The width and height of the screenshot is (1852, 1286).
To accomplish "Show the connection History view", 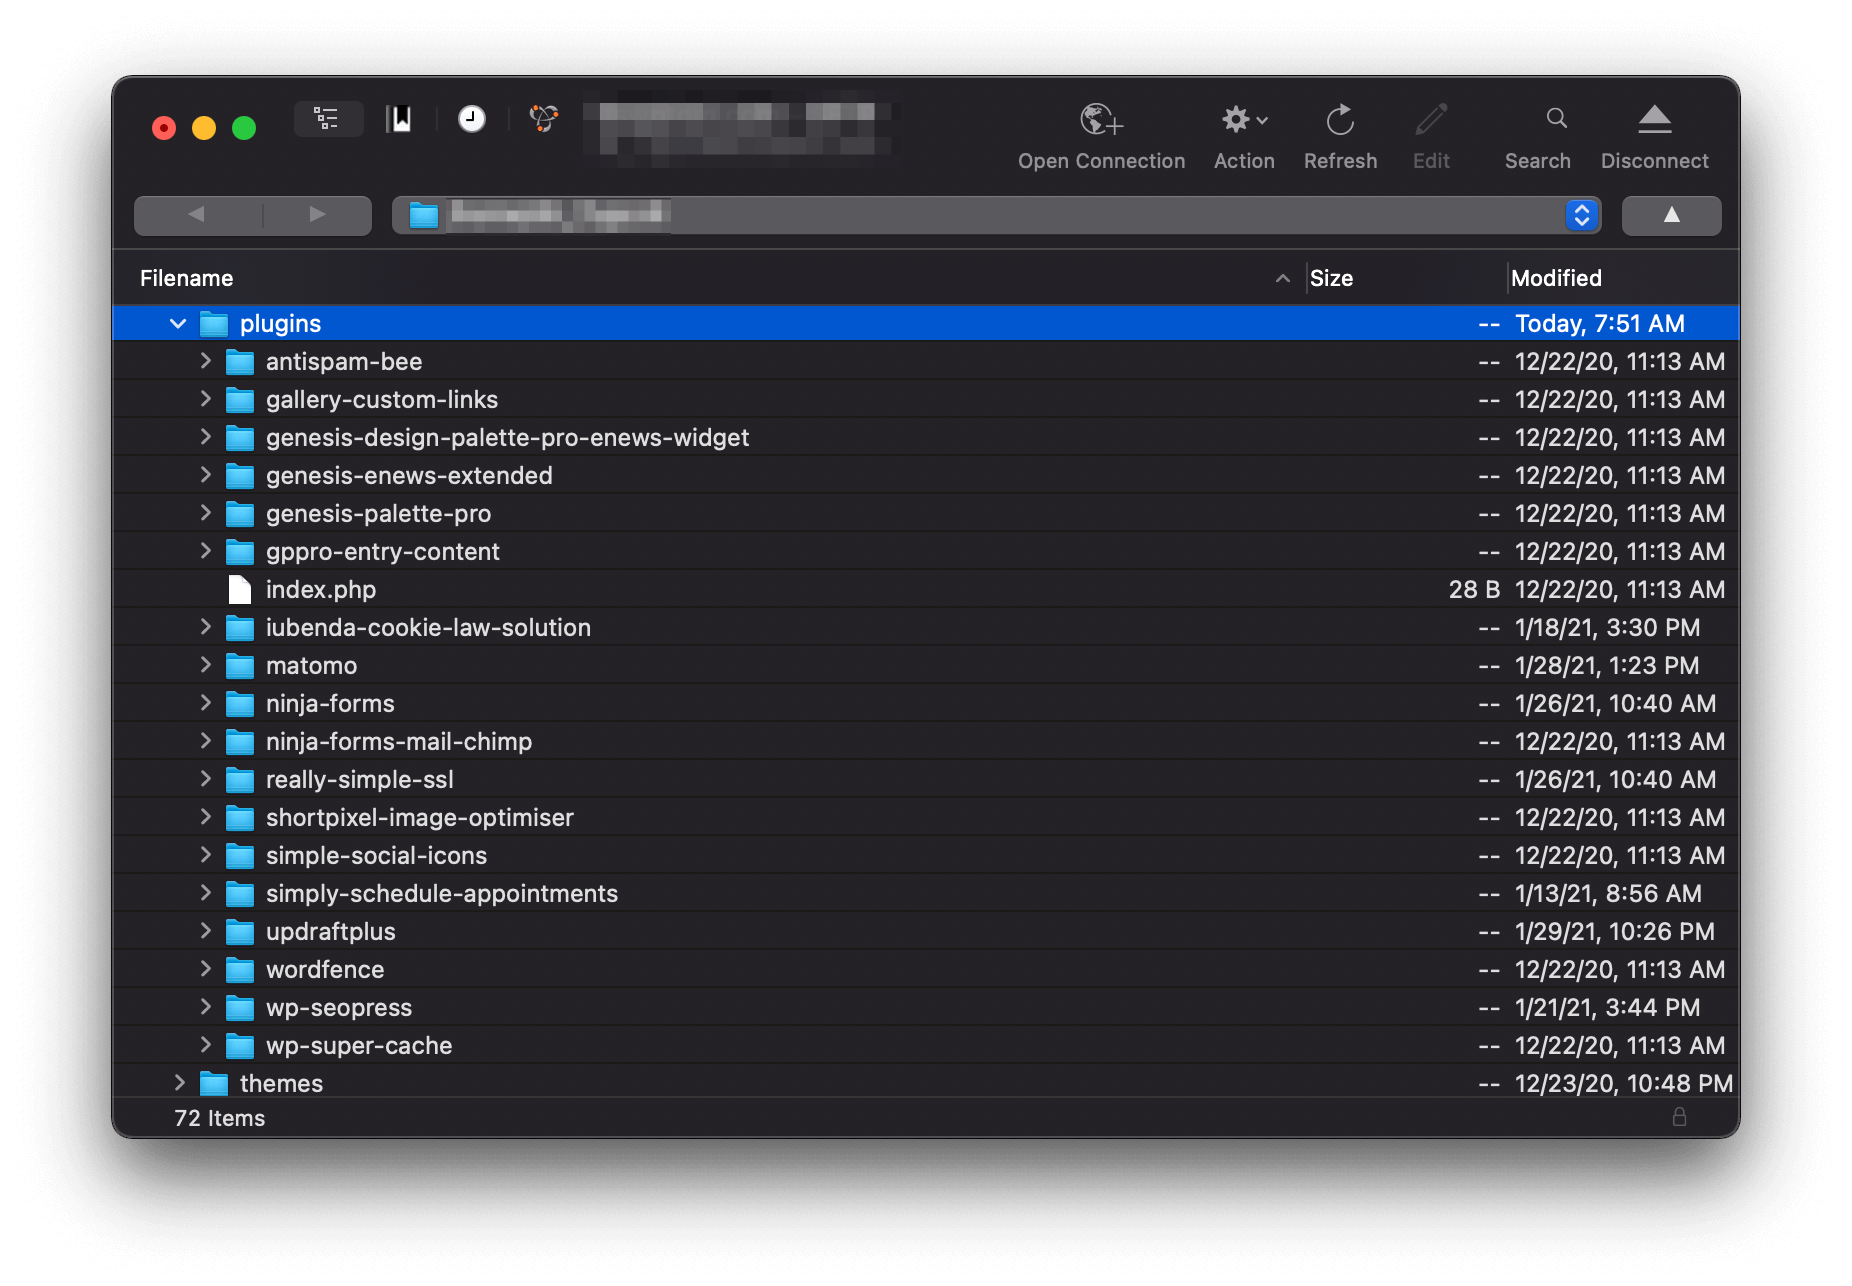I will click(472, 119).
